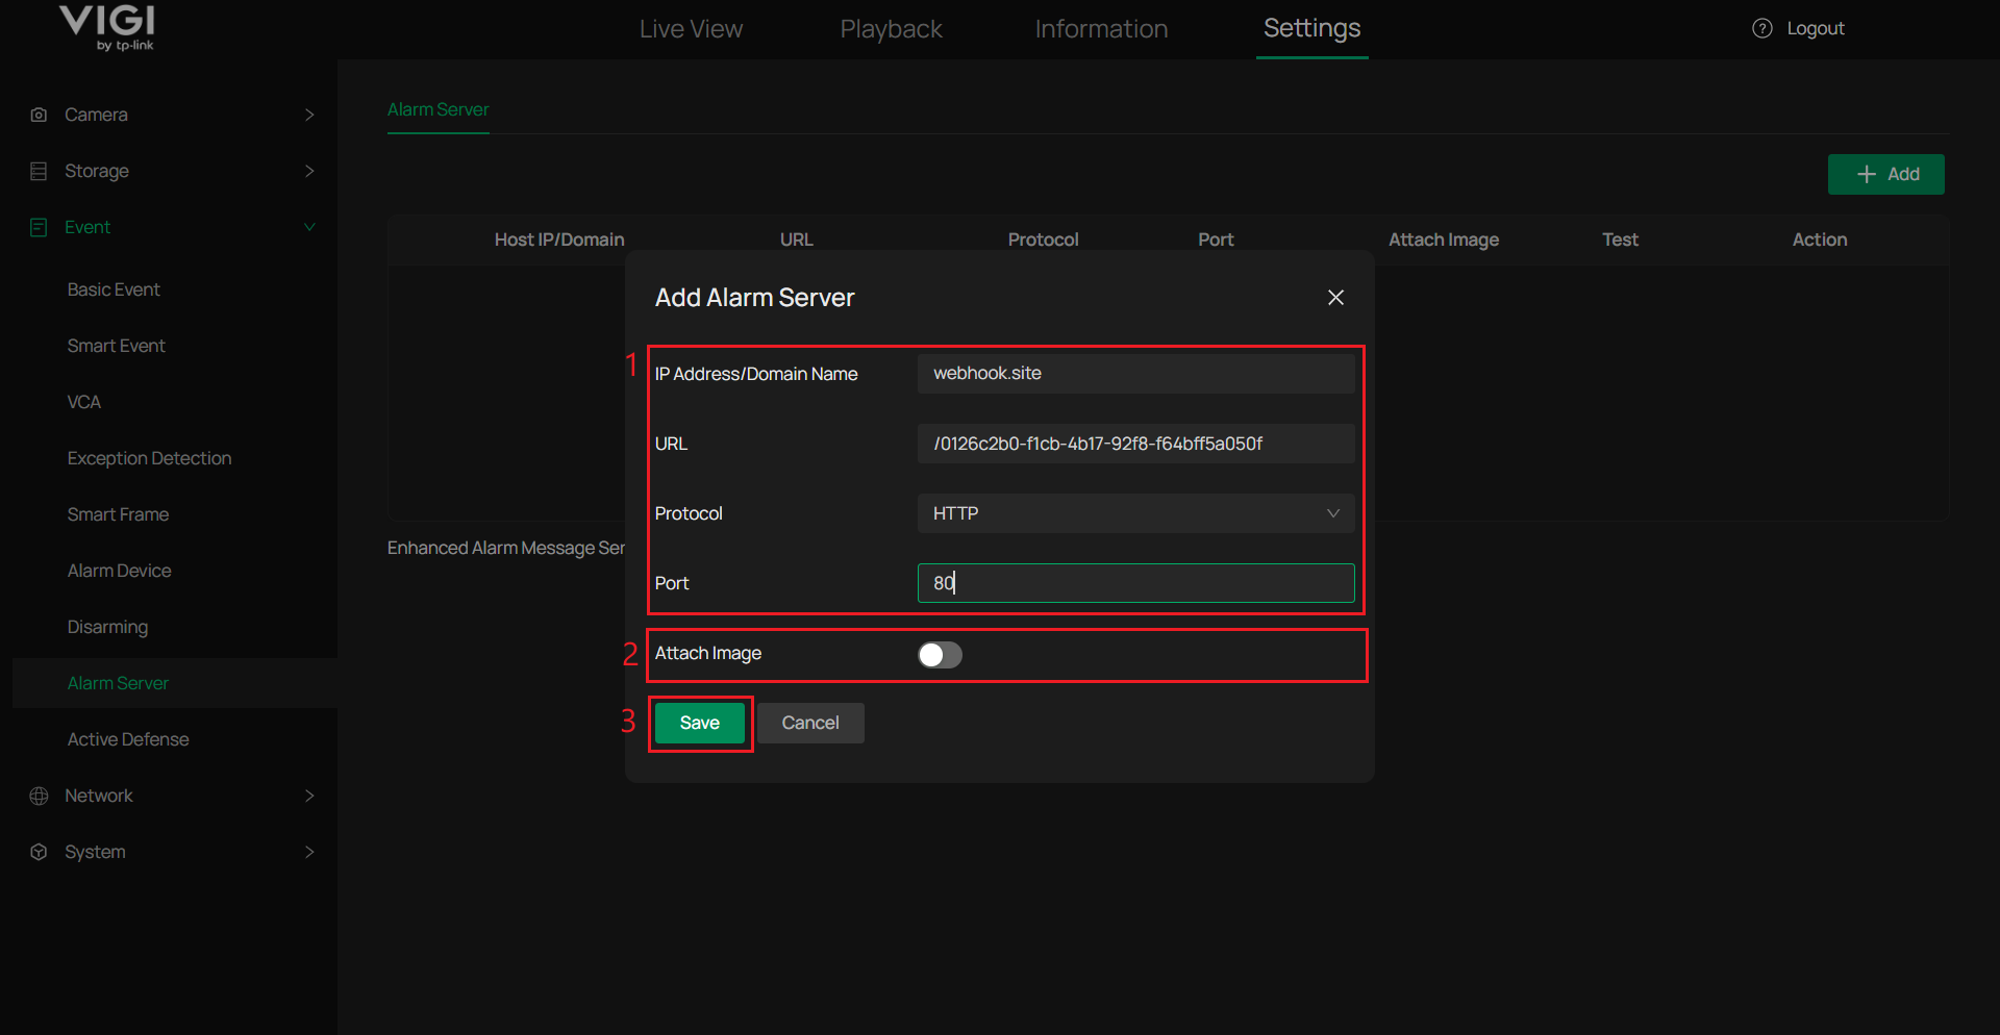Image resolution: width=2000 pixels, height=1035 pixels.
Task: Open Active Defense settings
Action: [128, 739]
